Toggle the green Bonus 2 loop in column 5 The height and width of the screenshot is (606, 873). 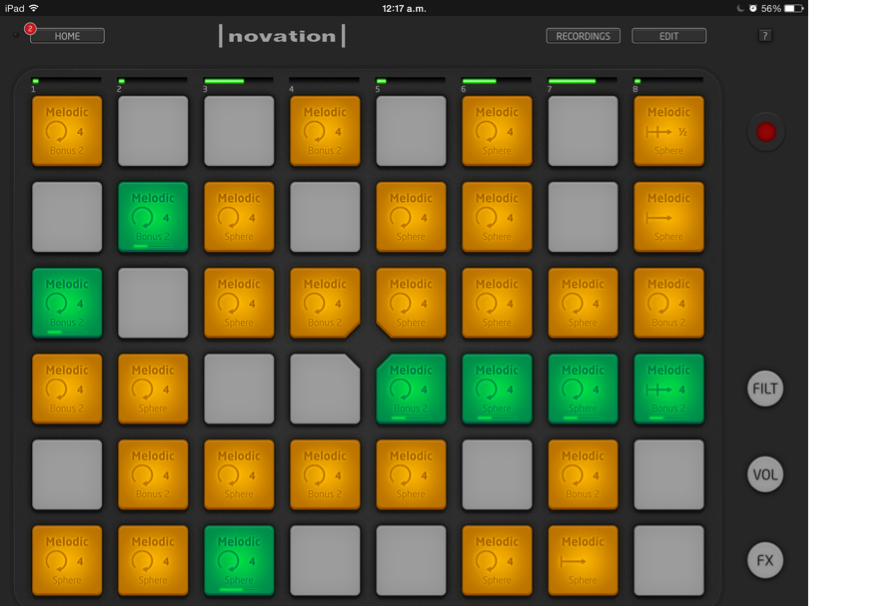click(411, 389)
